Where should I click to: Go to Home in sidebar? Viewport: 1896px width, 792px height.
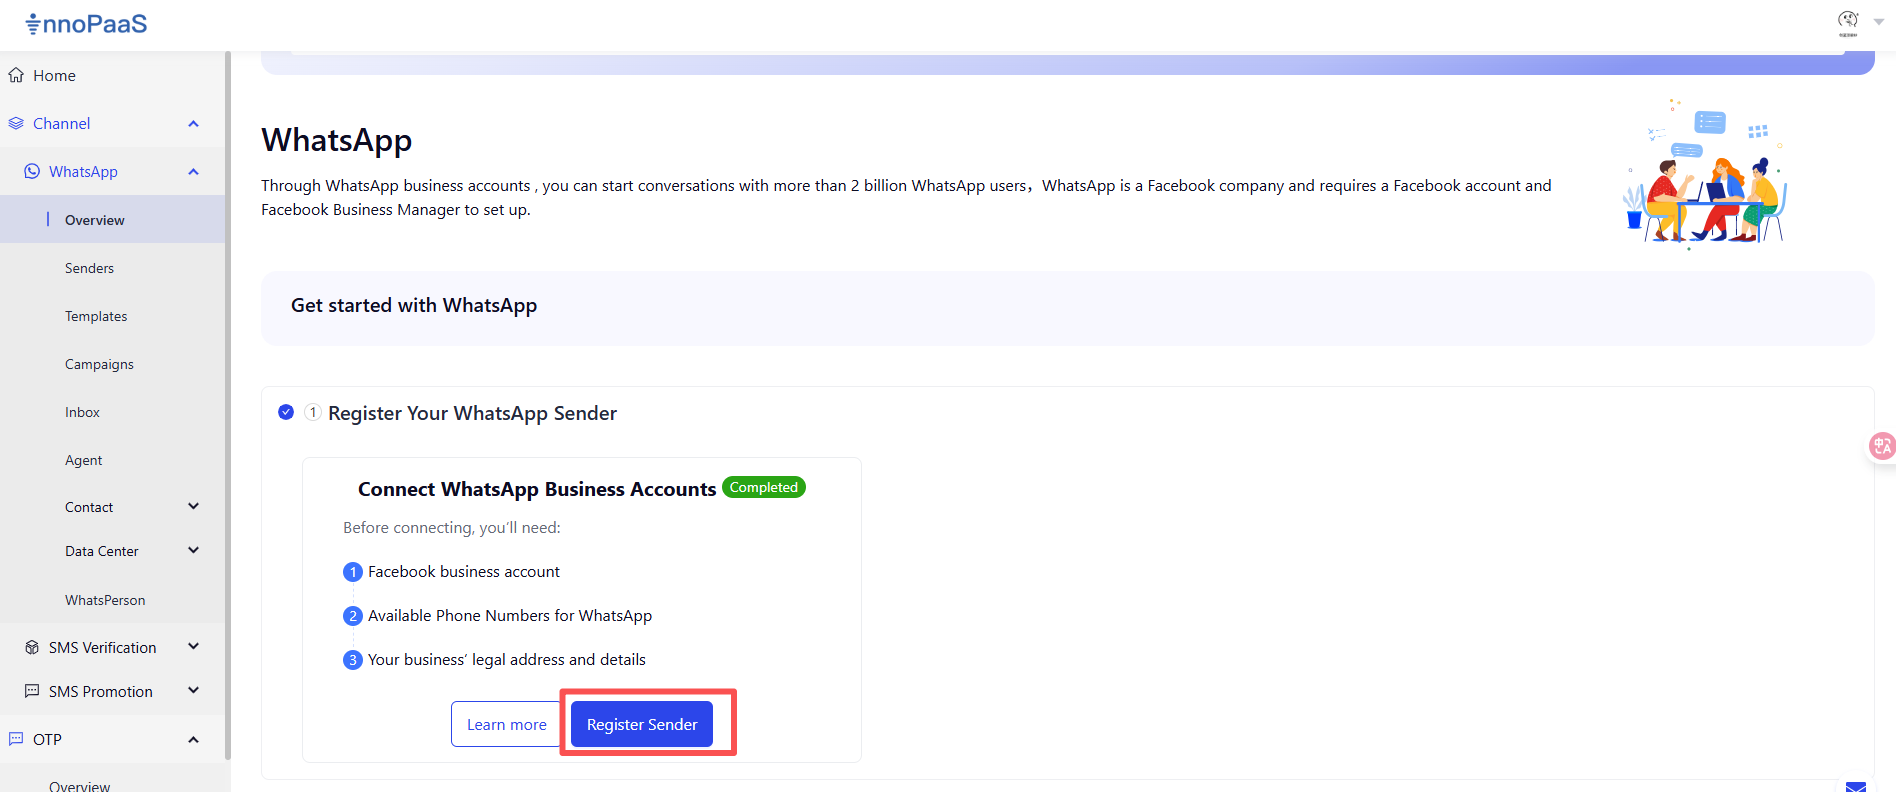(54, 75)
